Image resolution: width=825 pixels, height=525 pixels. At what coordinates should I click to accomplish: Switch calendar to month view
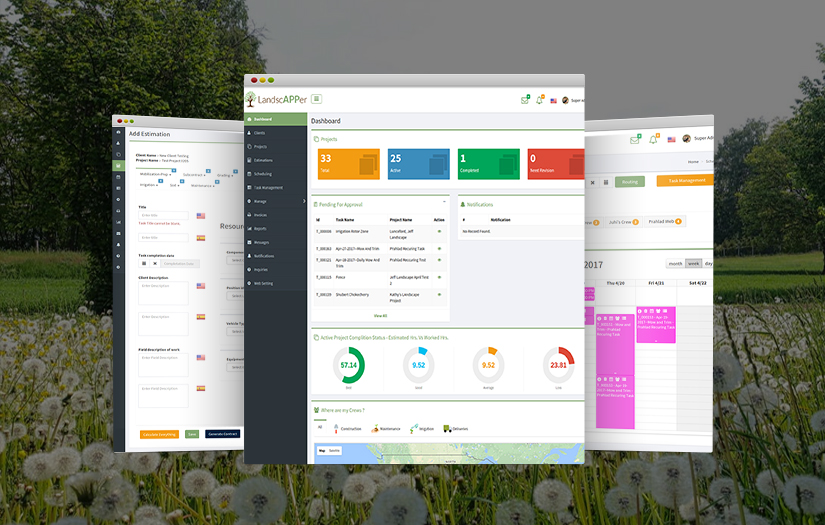pos(675,264)
